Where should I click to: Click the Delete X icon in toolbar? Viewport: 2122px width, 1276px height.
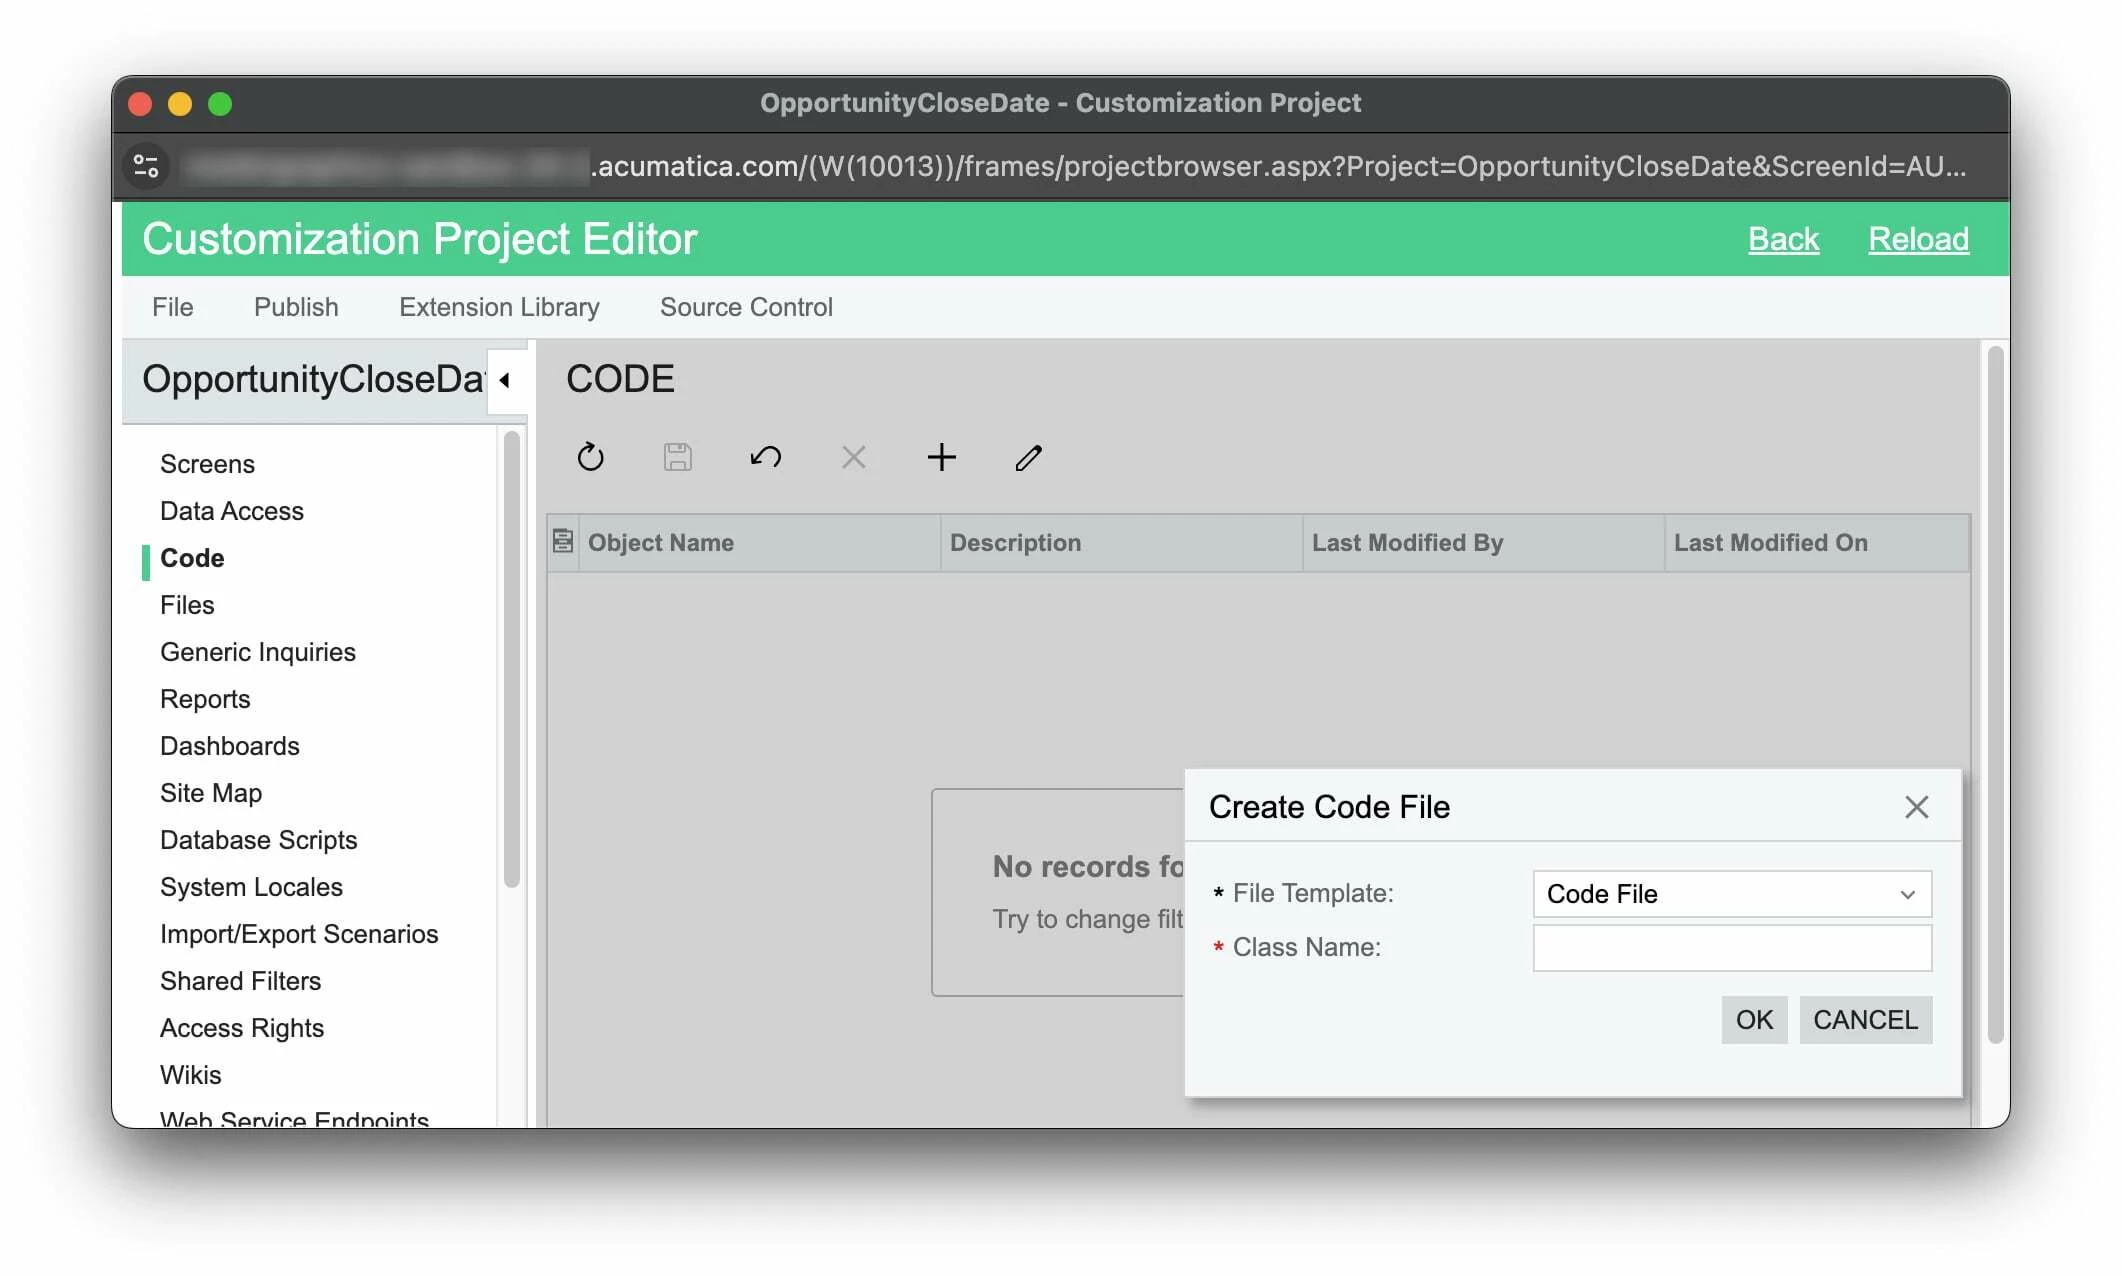[853, 457]
